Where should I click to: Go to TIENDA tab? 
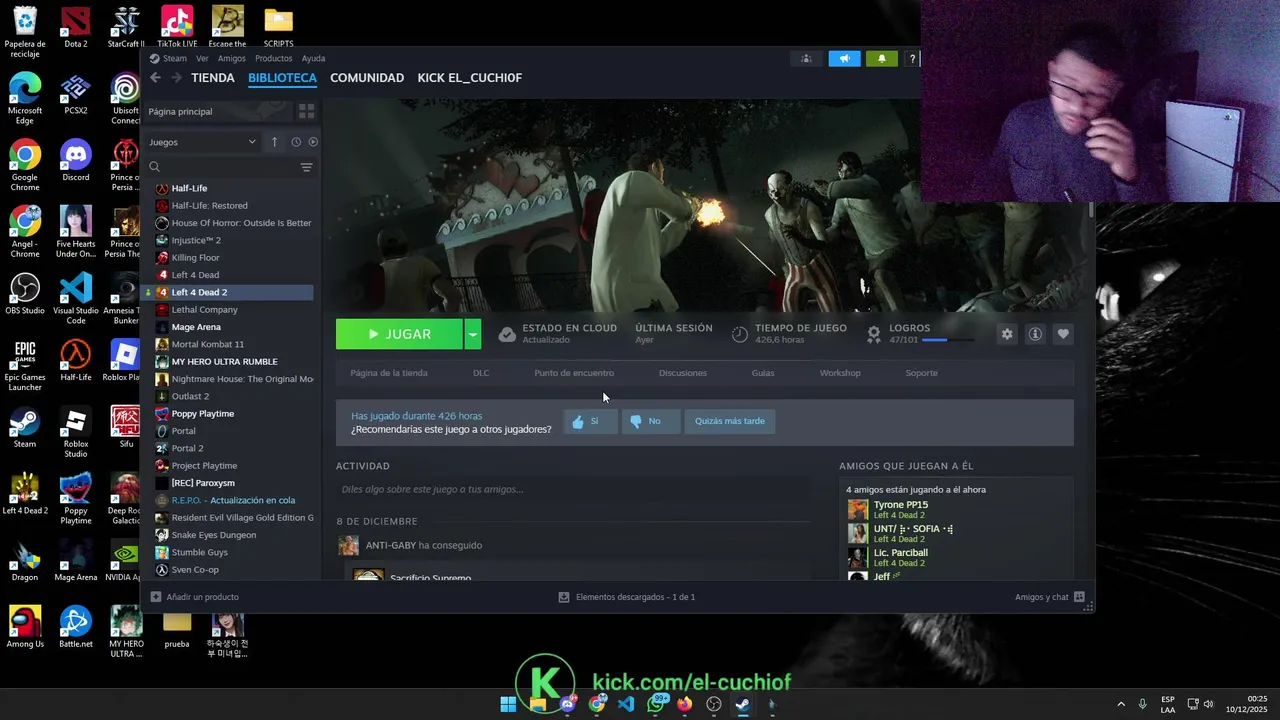coord(213,78)
